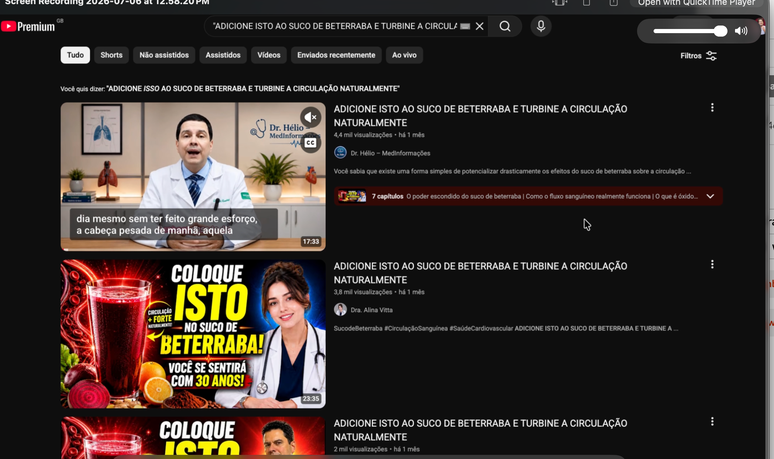This screenshot has width=774, height=459.
Task: Click the 17:33 duration badge
Action: click(x=311, y=242)
